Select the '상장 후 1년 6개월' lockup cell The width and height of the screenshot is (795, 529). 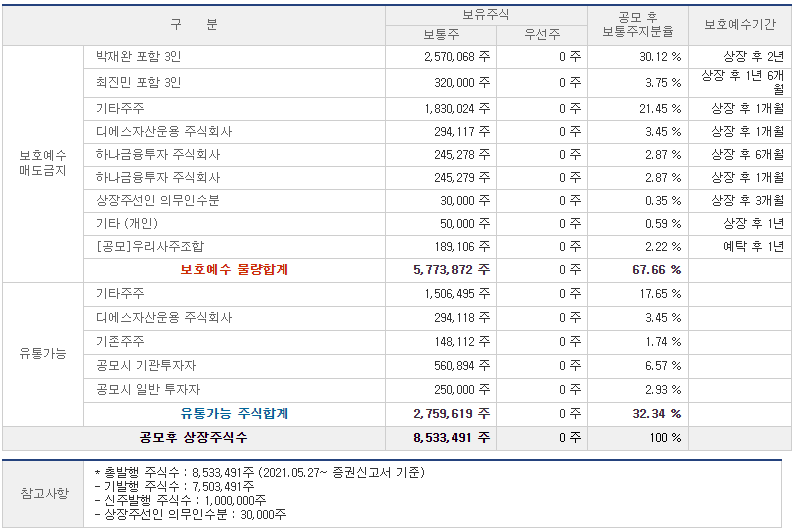pos(742,83)
